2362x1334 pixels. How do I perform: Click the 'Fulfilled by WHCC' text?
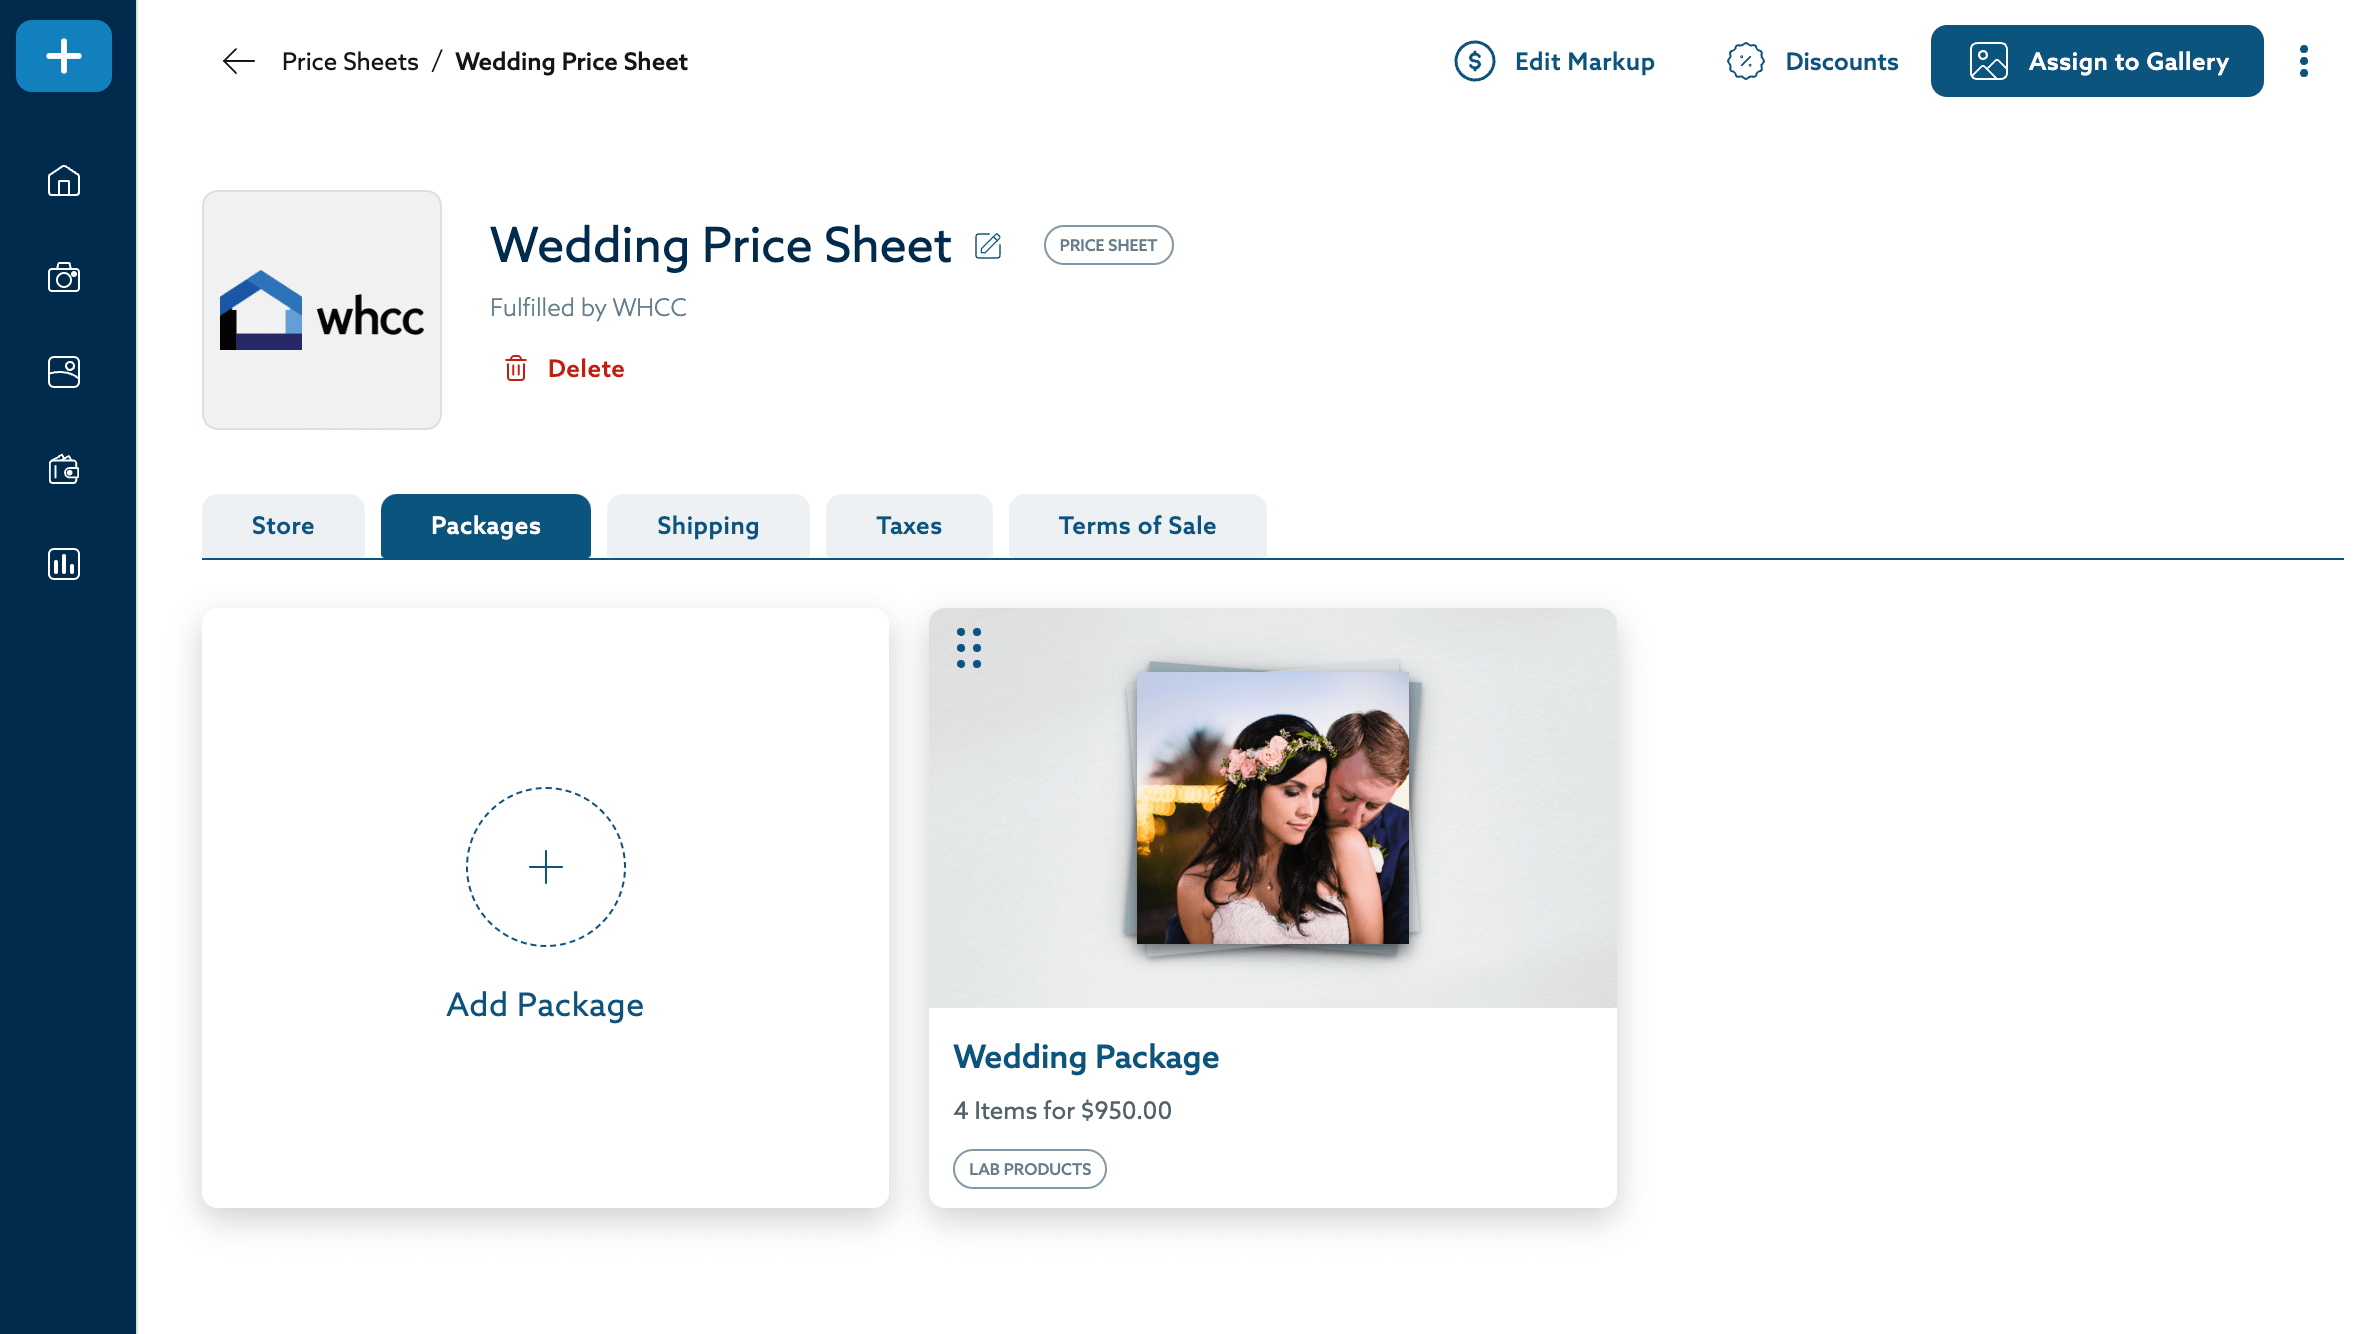[x=588, y=307]
